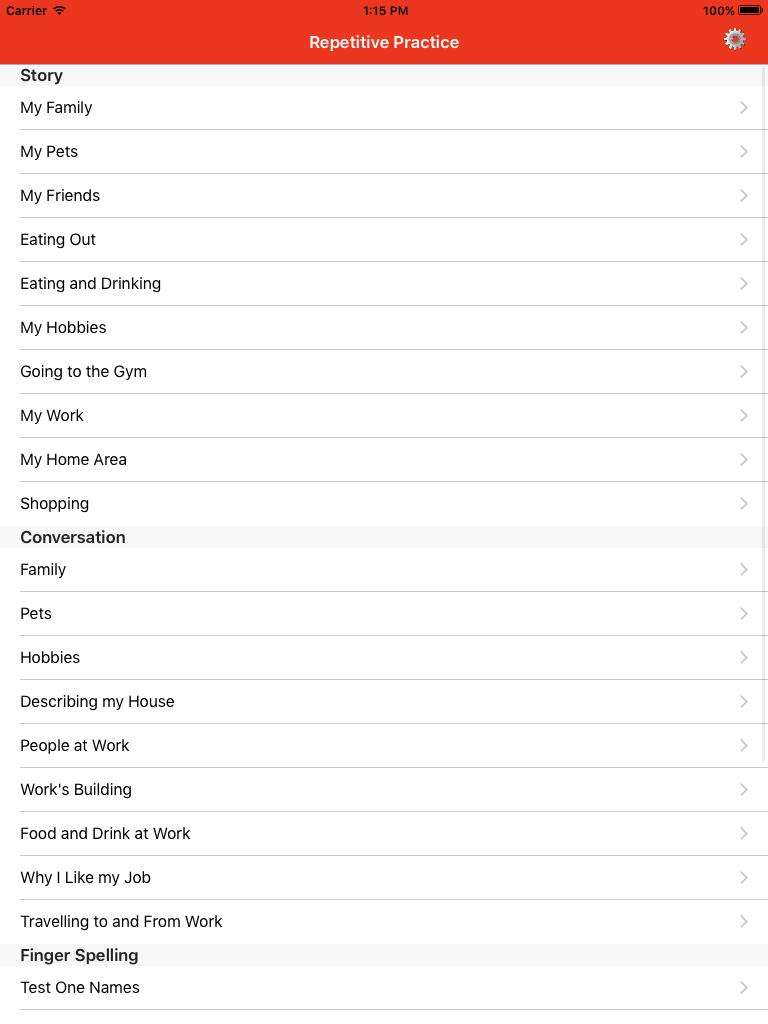Open People at Work conversation
The image size is (768, 1024).
pos(384,745)
